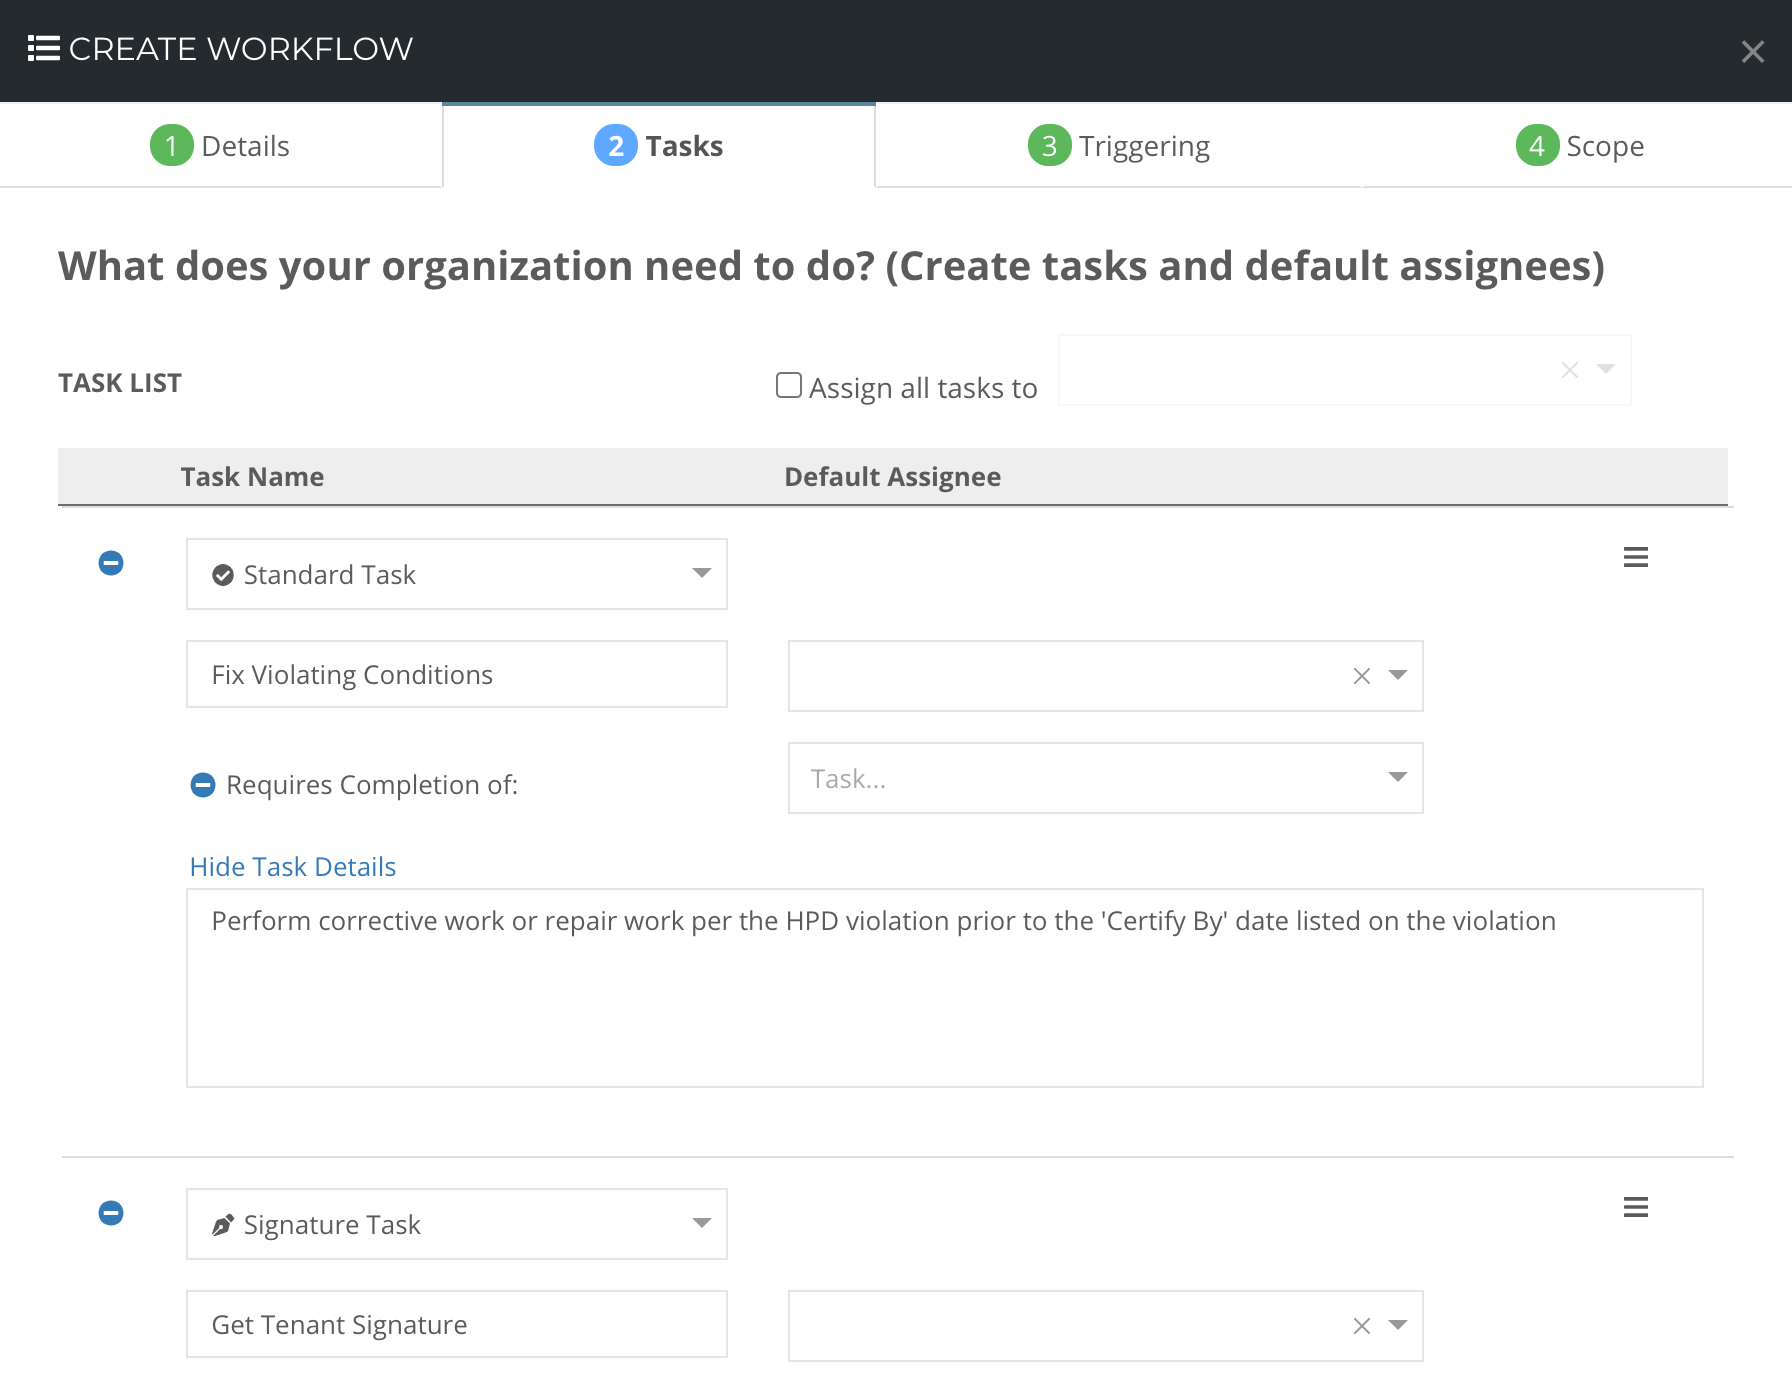Remove the Signature Task row with minus icon
Screen dimensions: 1792x1394
pyautogui.click(x=111, y=1213)
